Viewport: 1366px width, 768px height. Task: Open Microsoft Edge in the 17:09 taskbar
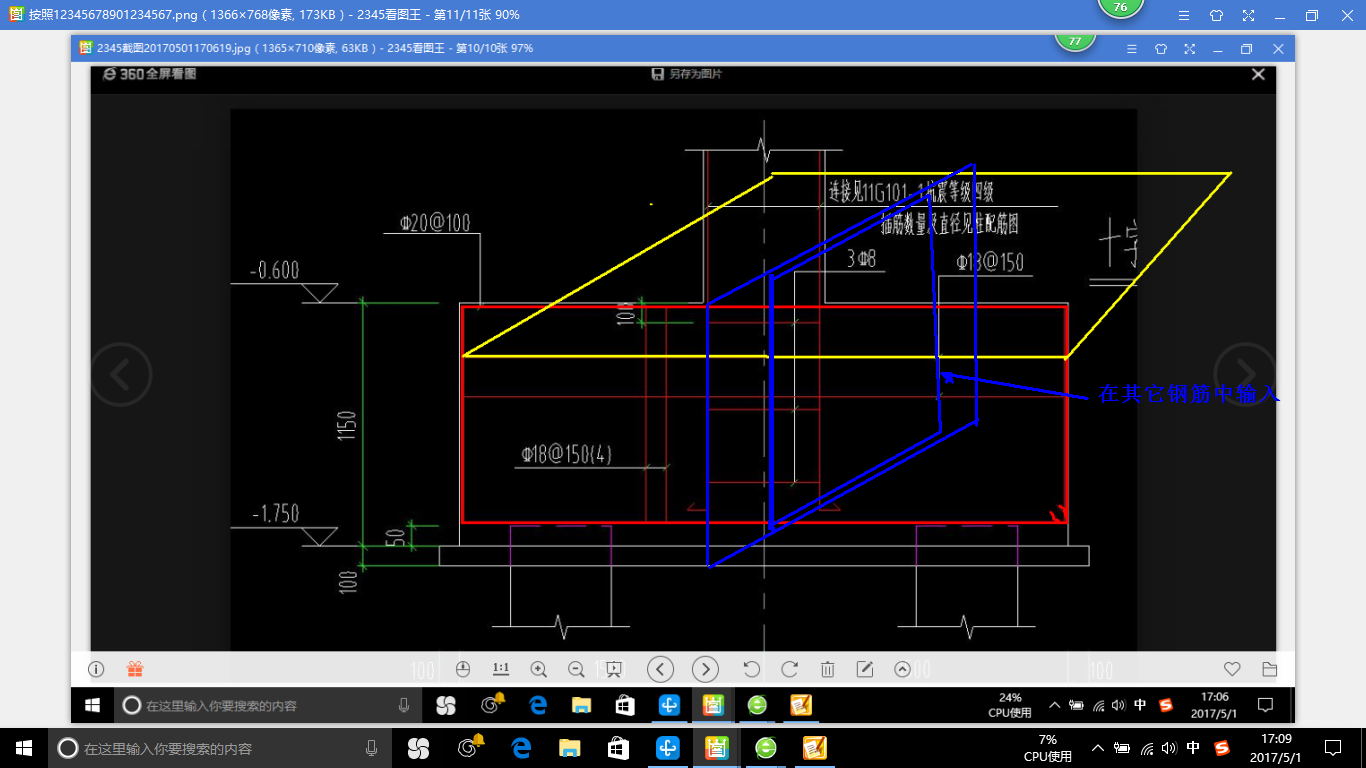[520, 747]
